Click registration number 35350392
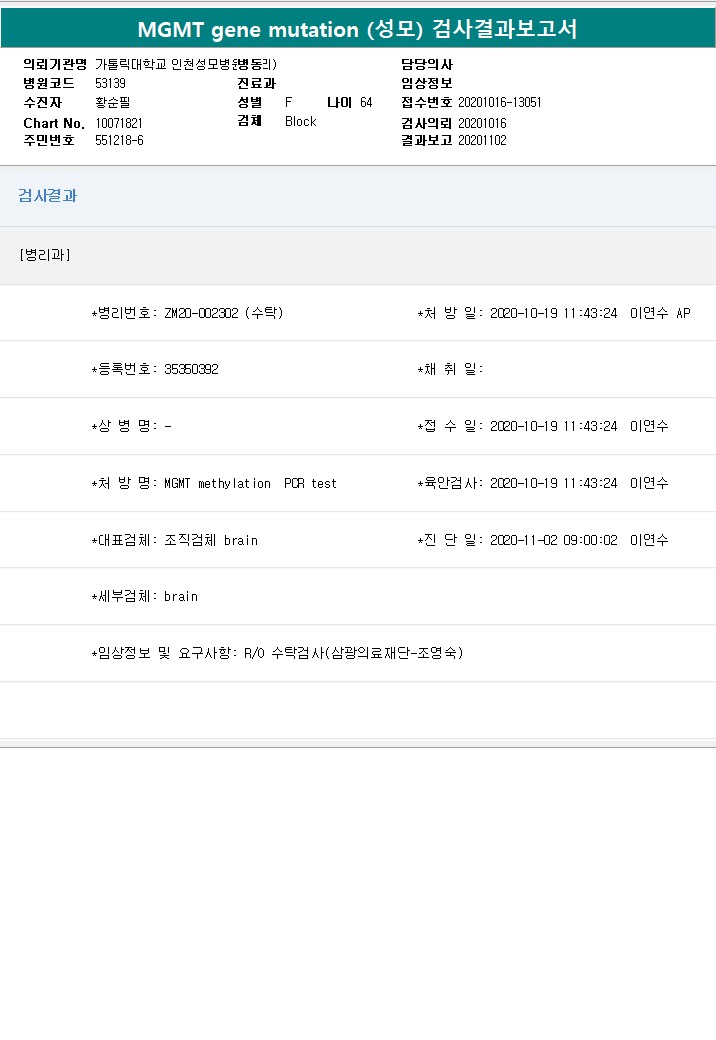Image resolution: width=716 pixels, height=1040 pixels. coord(191,369)
